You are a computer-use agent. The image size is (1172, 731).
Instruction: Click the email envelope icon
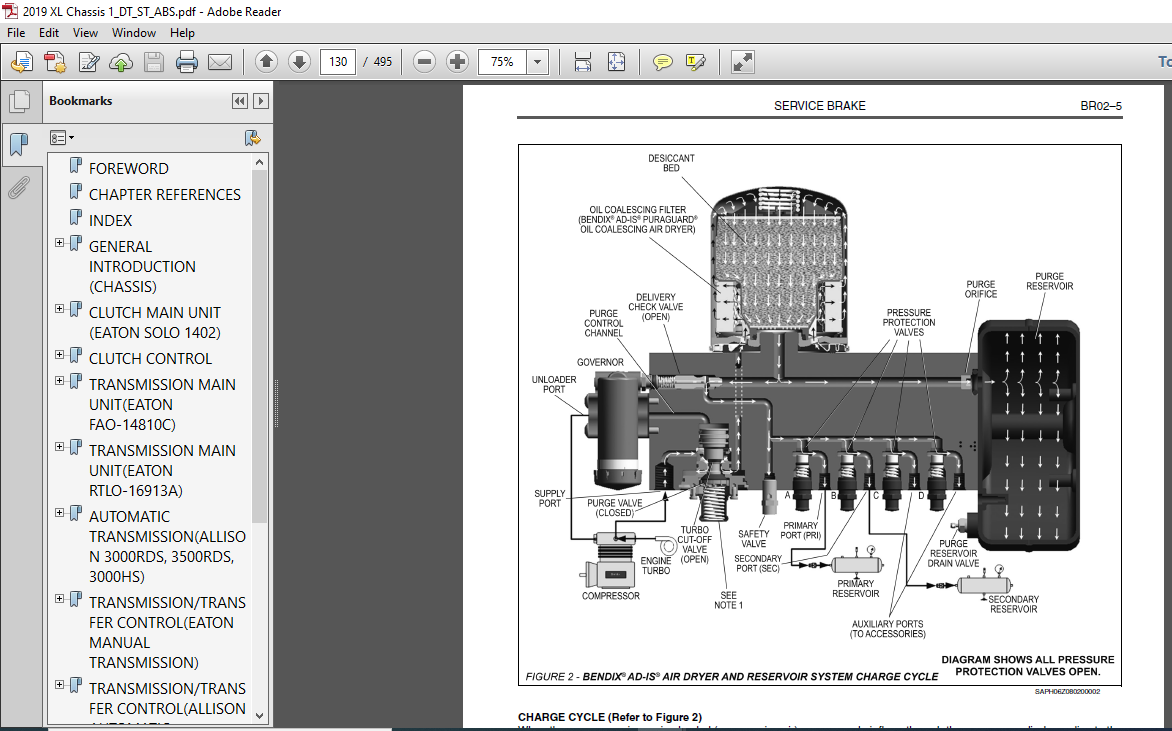coord(220,62)
